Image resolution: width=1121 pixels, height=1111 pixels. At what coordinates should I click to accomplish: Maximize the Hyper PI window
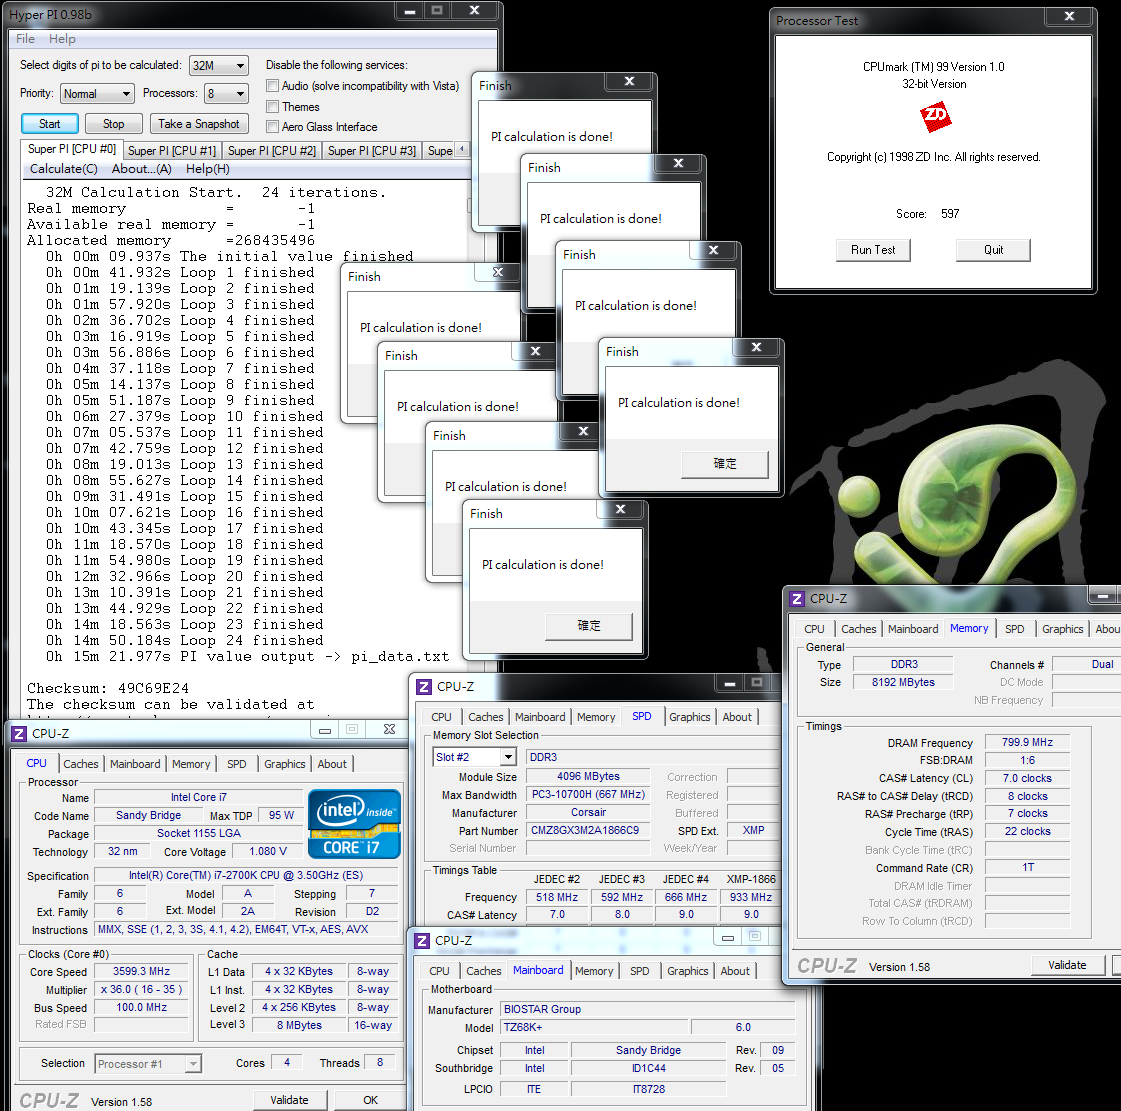point(437,10)
